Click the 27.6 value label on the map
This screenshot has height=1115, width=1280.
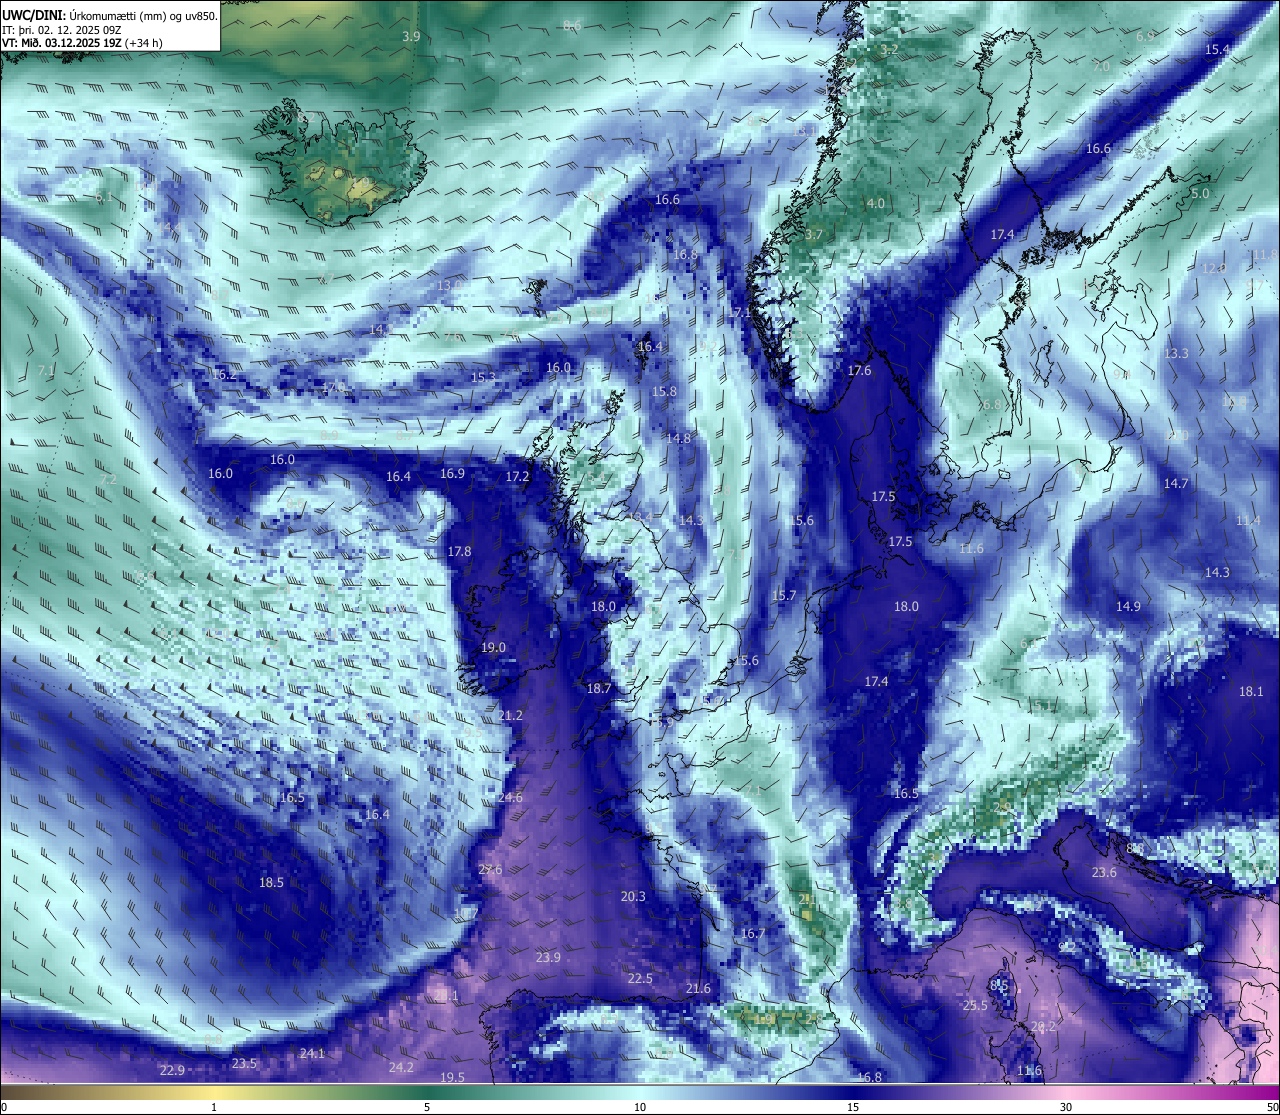[490, 870]
